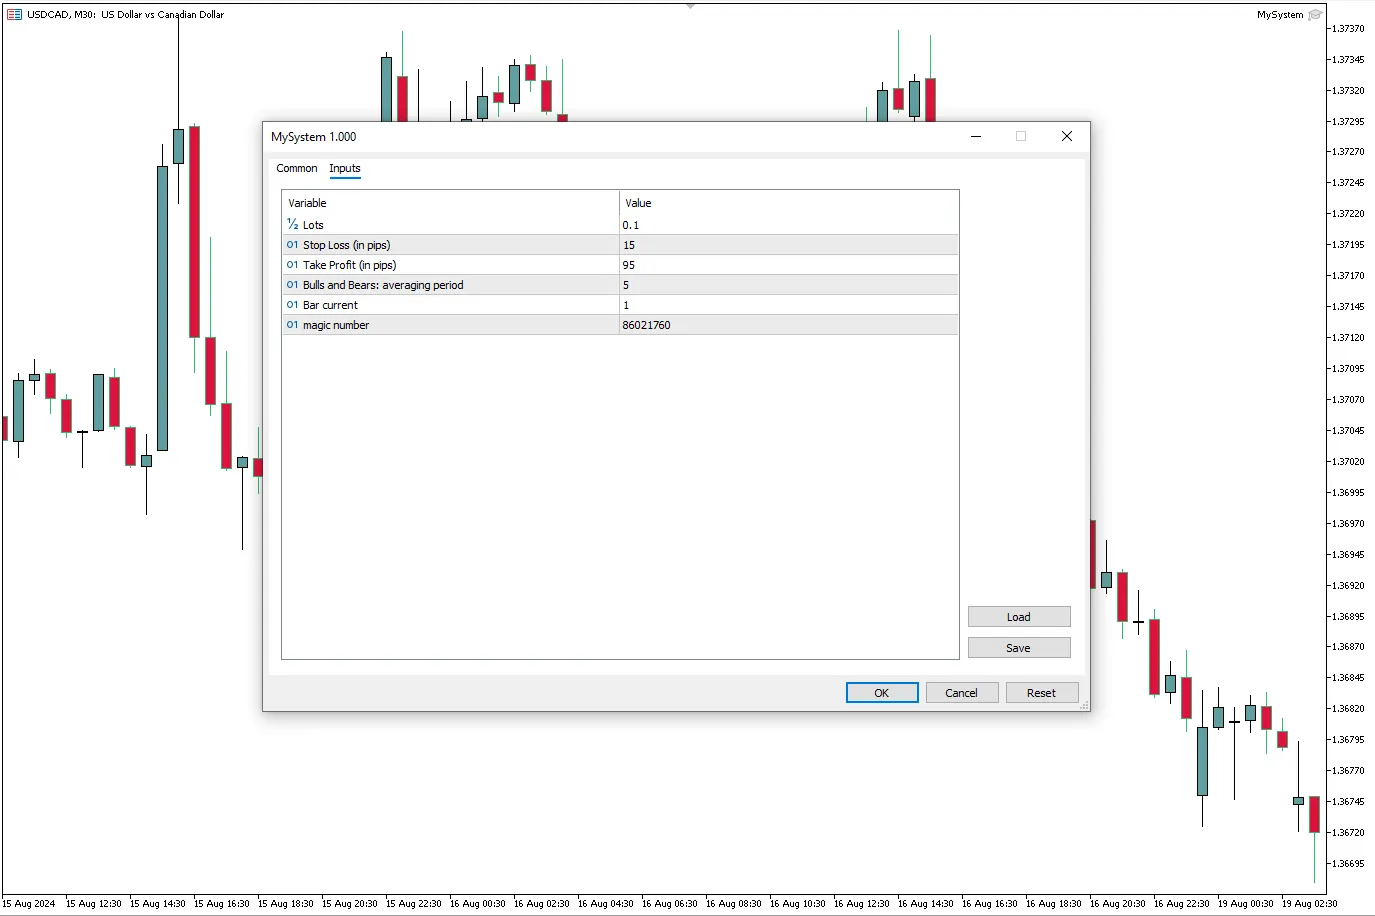The image size is (1375, 916).
Task: Confirm the dialog with OK
Action: click(x=881, y=693)
